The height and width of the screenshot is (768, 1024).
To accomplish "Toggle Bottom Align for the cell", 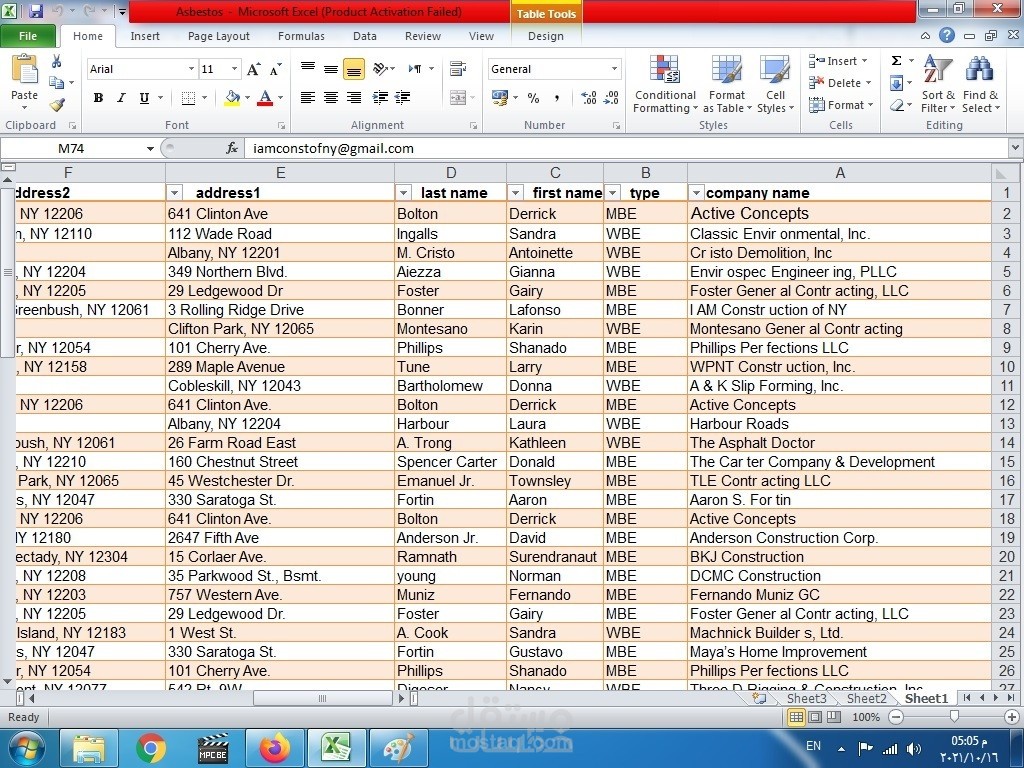I will pos(354,69).
